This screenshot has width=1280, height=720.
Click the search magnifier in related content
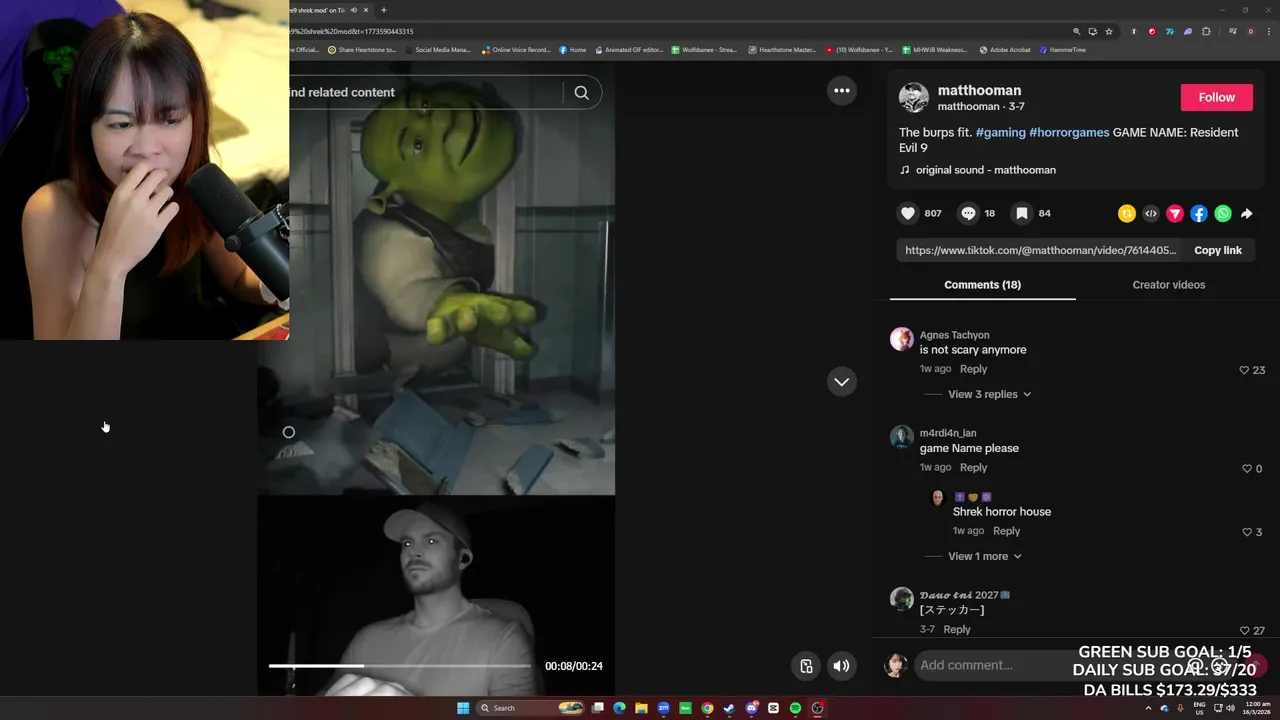(581, 92)
